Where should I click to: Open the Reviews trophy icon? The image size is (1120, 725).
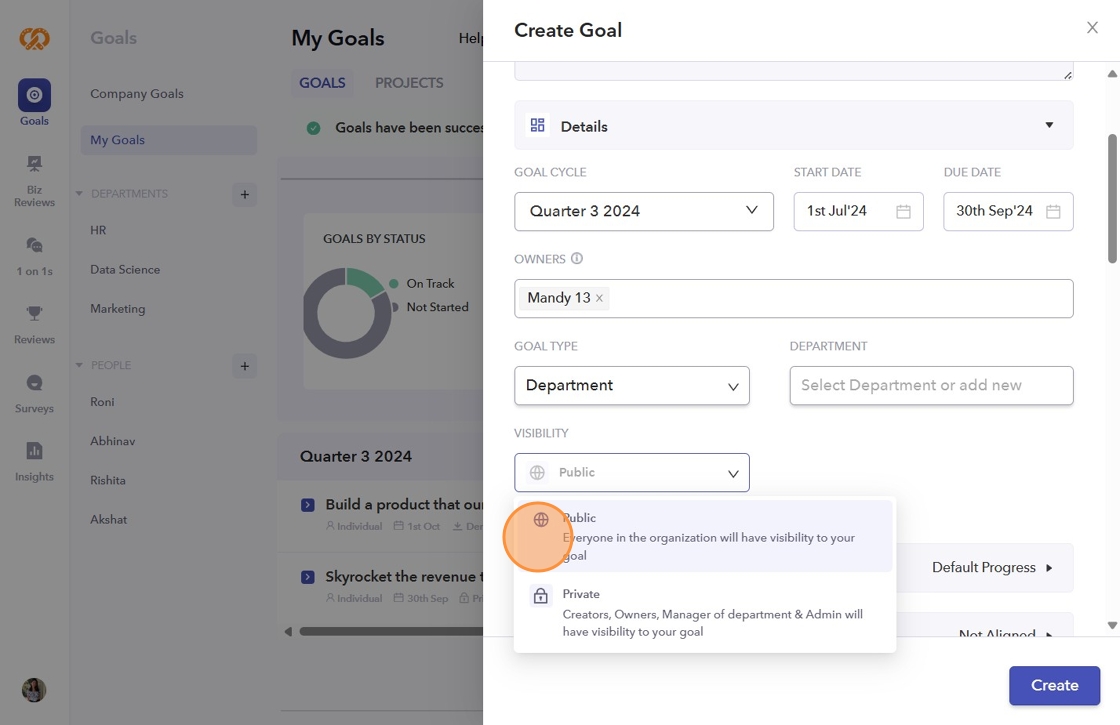click(34, 315)
